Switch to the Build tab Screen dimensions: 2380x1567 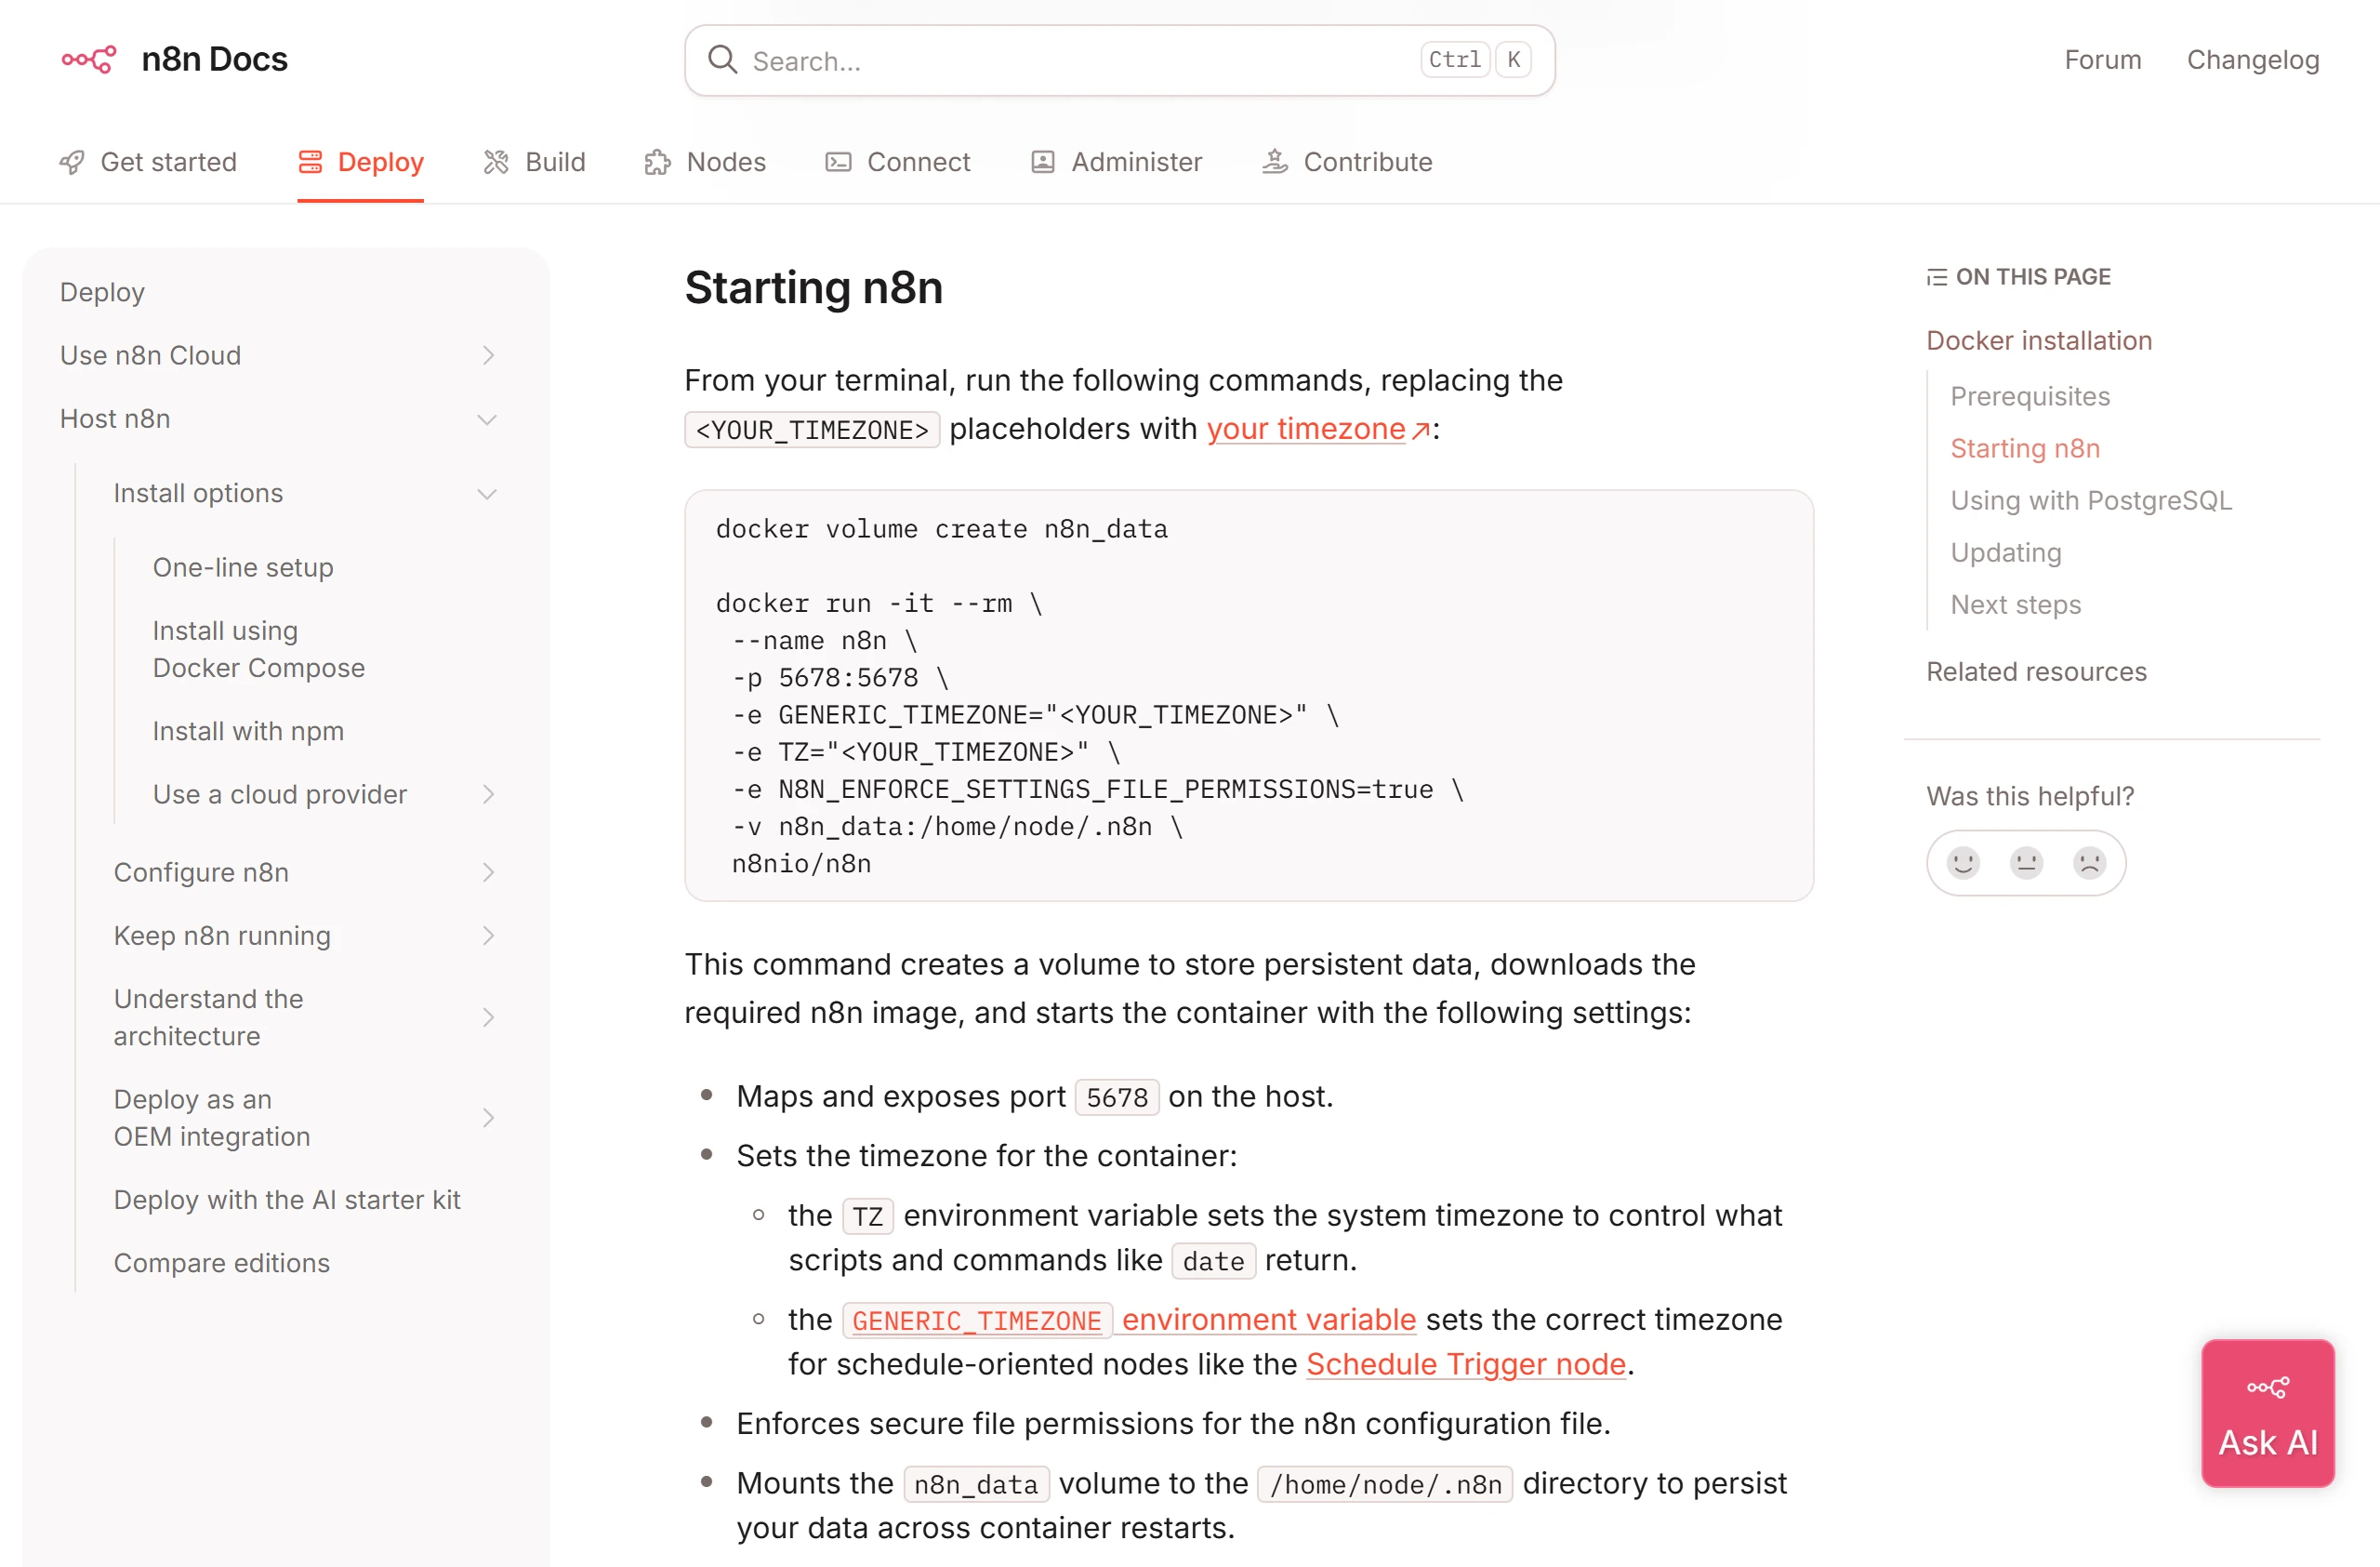point(534,162)
